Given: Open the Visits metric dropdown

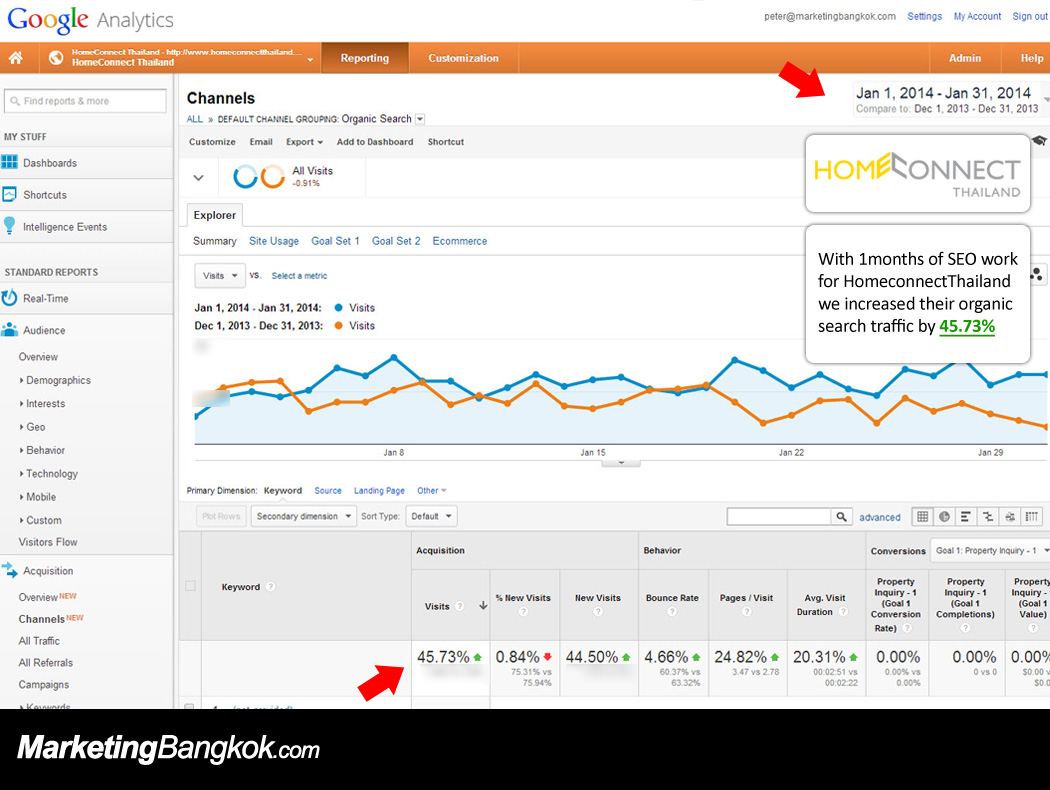Looking at the screenshot, I should [220, 275].
